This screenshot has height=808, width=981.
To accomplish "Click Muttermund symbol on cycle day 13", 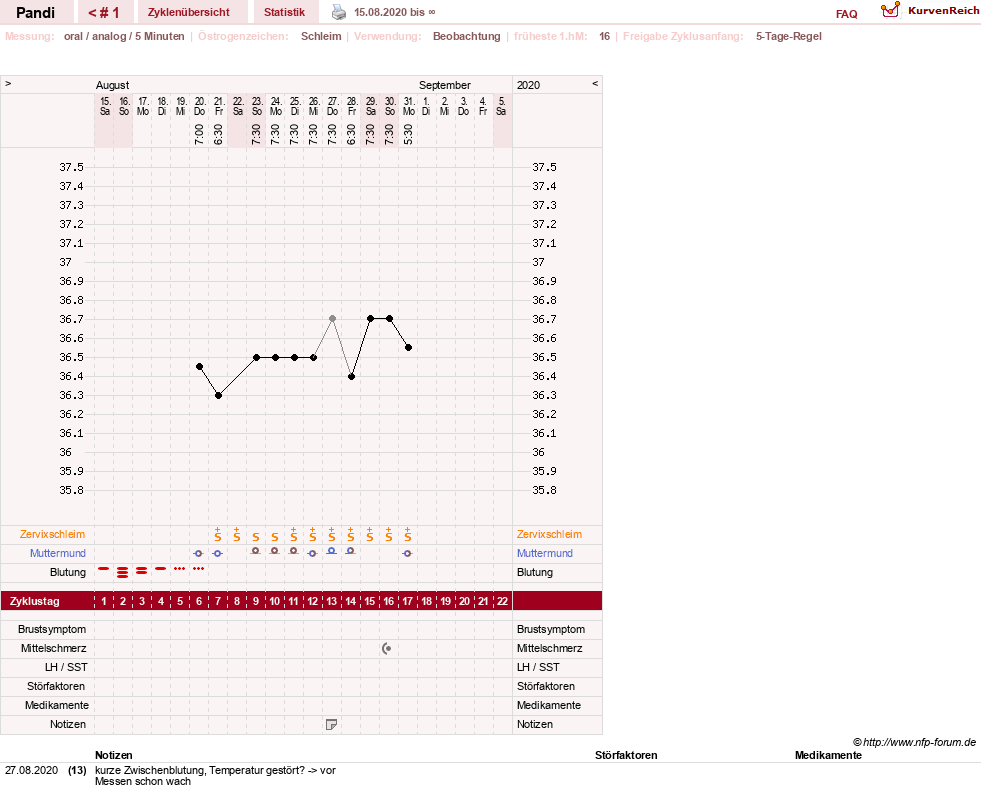I will pos(332,551).
